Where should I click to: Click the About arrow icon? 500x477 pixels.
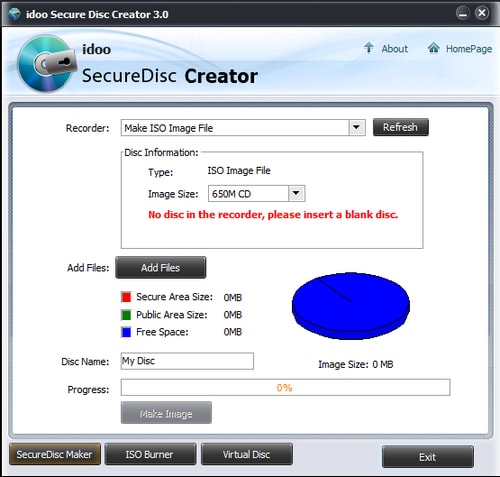pos(368,48)
